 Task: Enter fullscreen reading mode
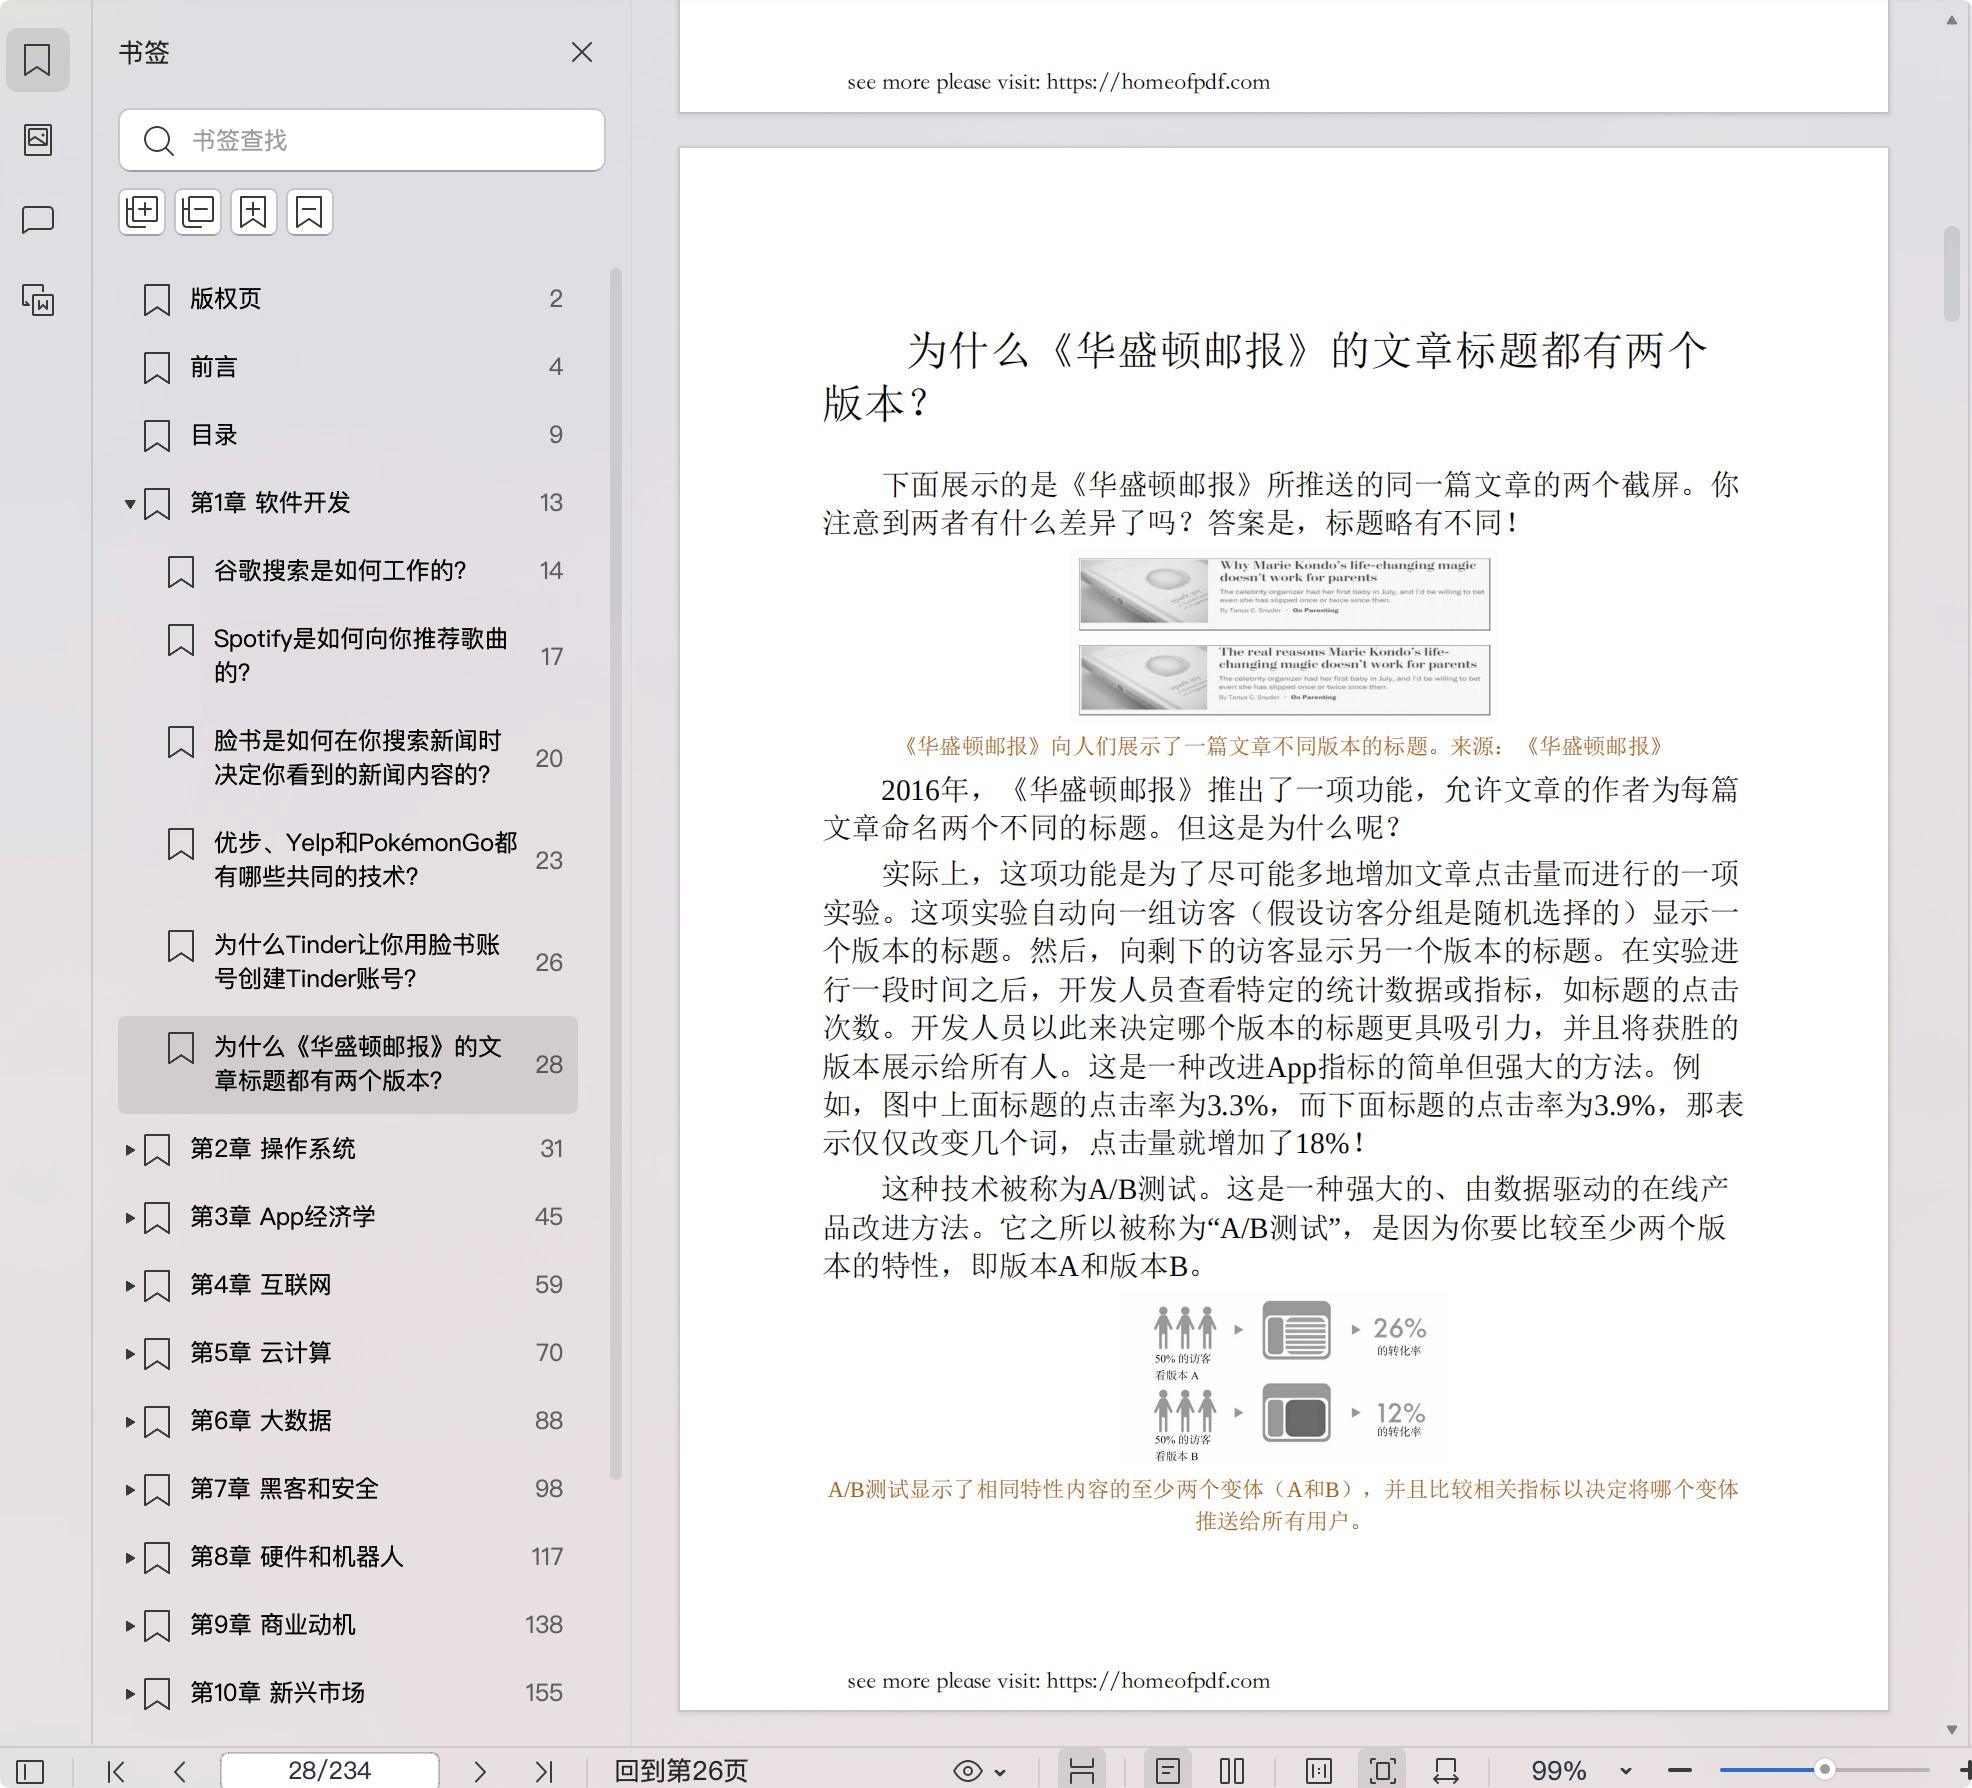click(x=1383, y=1770)
